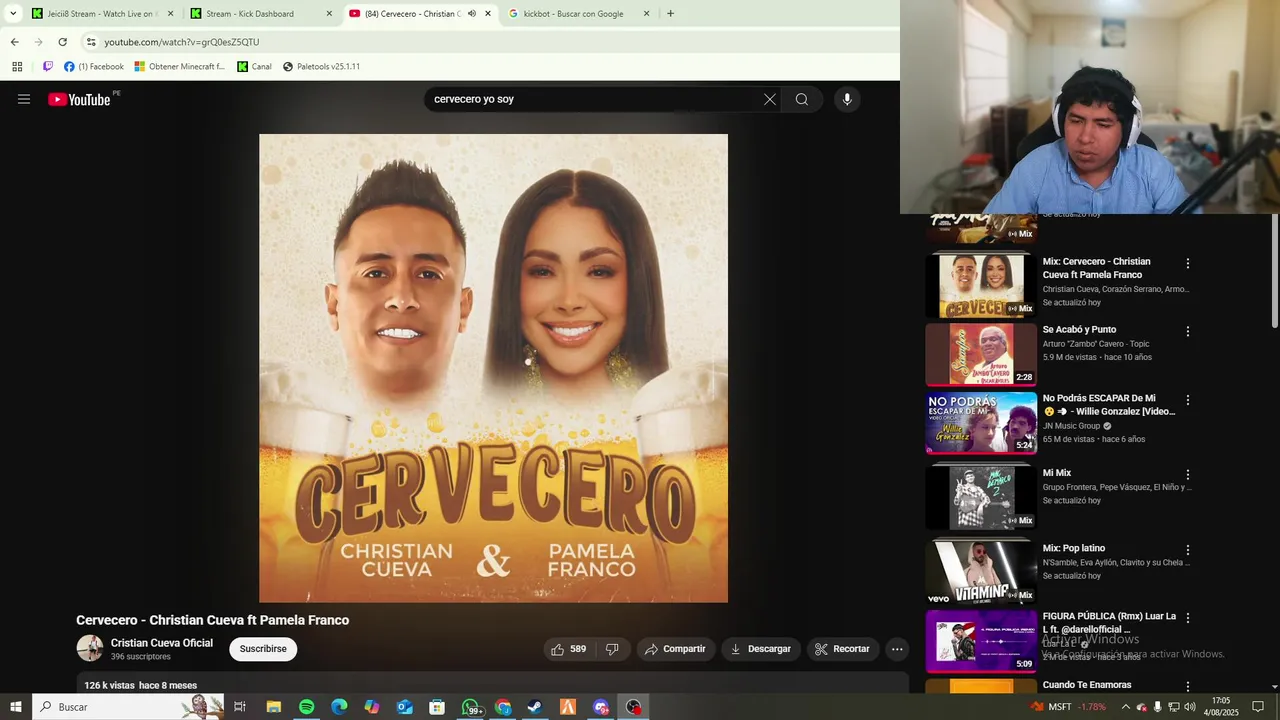Play No Podrás ESCAPAR De Mi thumbnail

(x=981, y=422)
